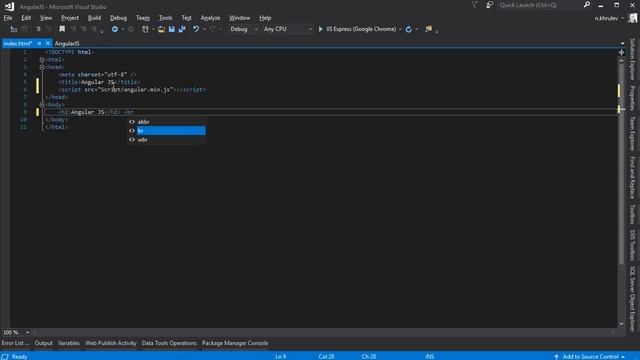
Task: Open the Navigate Backward history dropdown arrow
Action: click(x=122, y=29)
